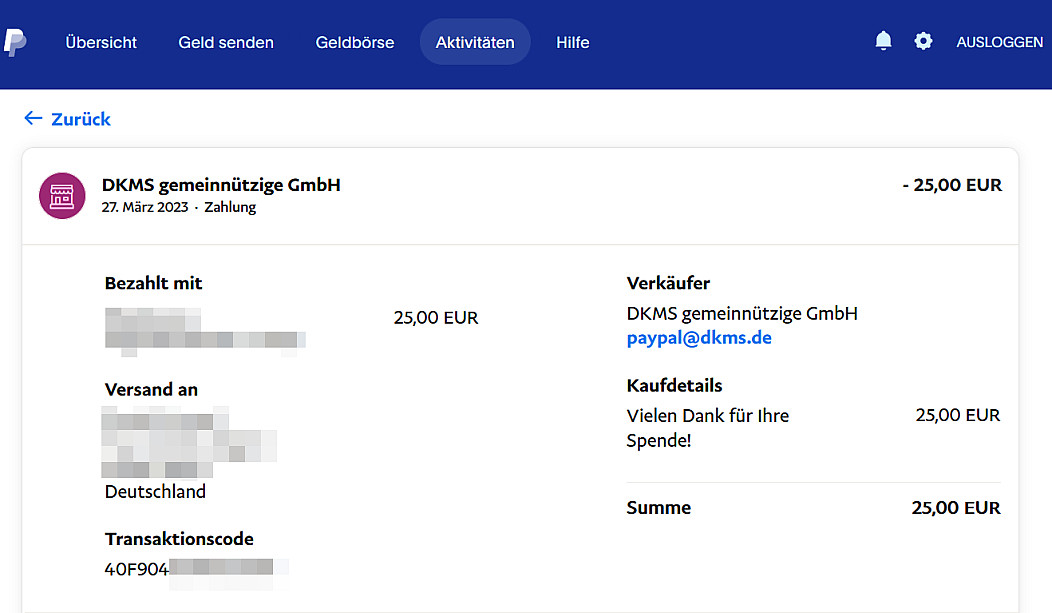This screenshot has width=1052, height=613.
Task: Open settings via the gear icon
Action: click(x=923, y=41)
